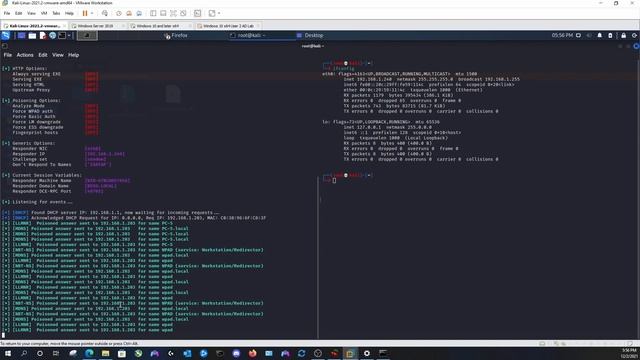Viewport: 640px width, 360px height.
Task: Click the Send Ctrl+Alt+Del toolbar icon
Action: (x=105, y=13)
